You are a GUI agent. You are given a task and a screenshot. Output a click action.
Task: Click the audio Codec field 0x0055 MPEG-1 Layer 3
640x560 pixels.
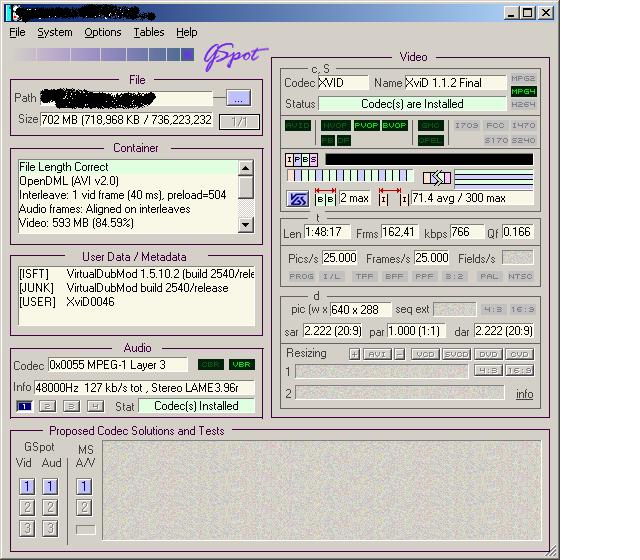coord(118,364)
